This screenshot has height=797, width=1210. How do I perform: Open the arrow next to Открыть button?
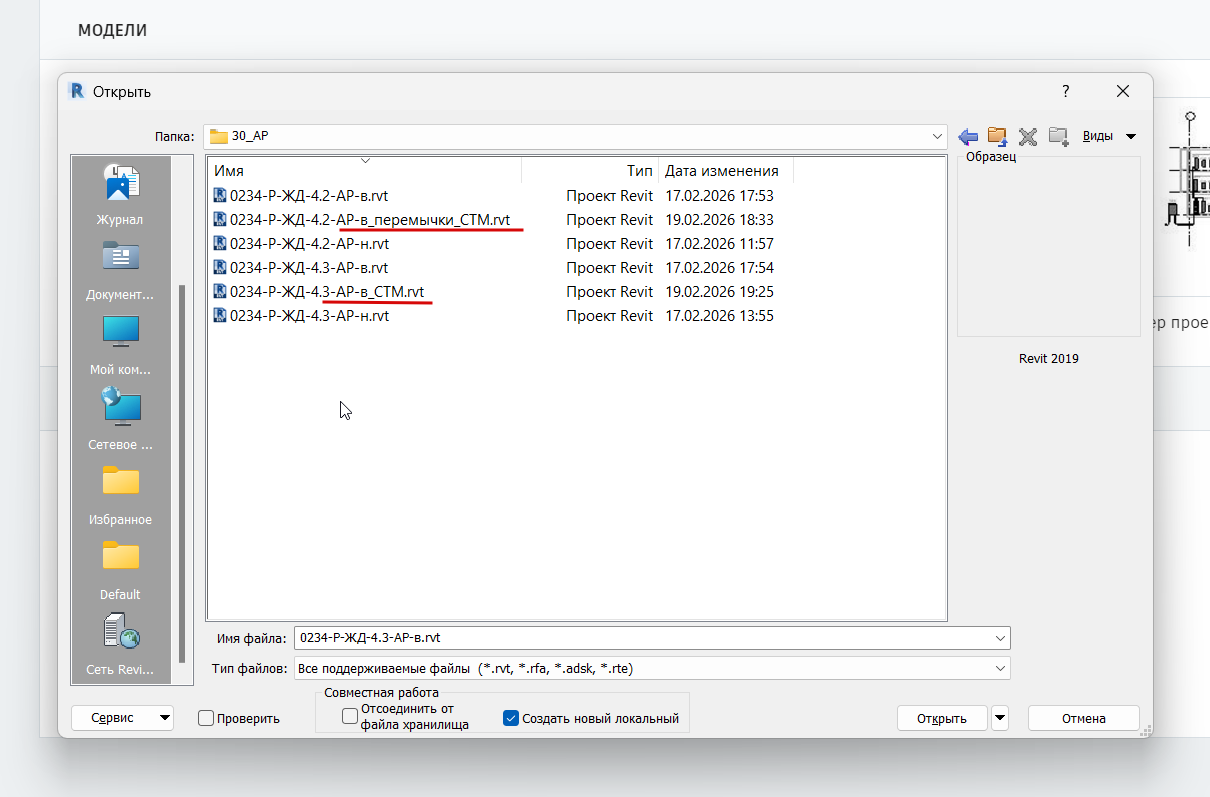tap(1000, 718)
